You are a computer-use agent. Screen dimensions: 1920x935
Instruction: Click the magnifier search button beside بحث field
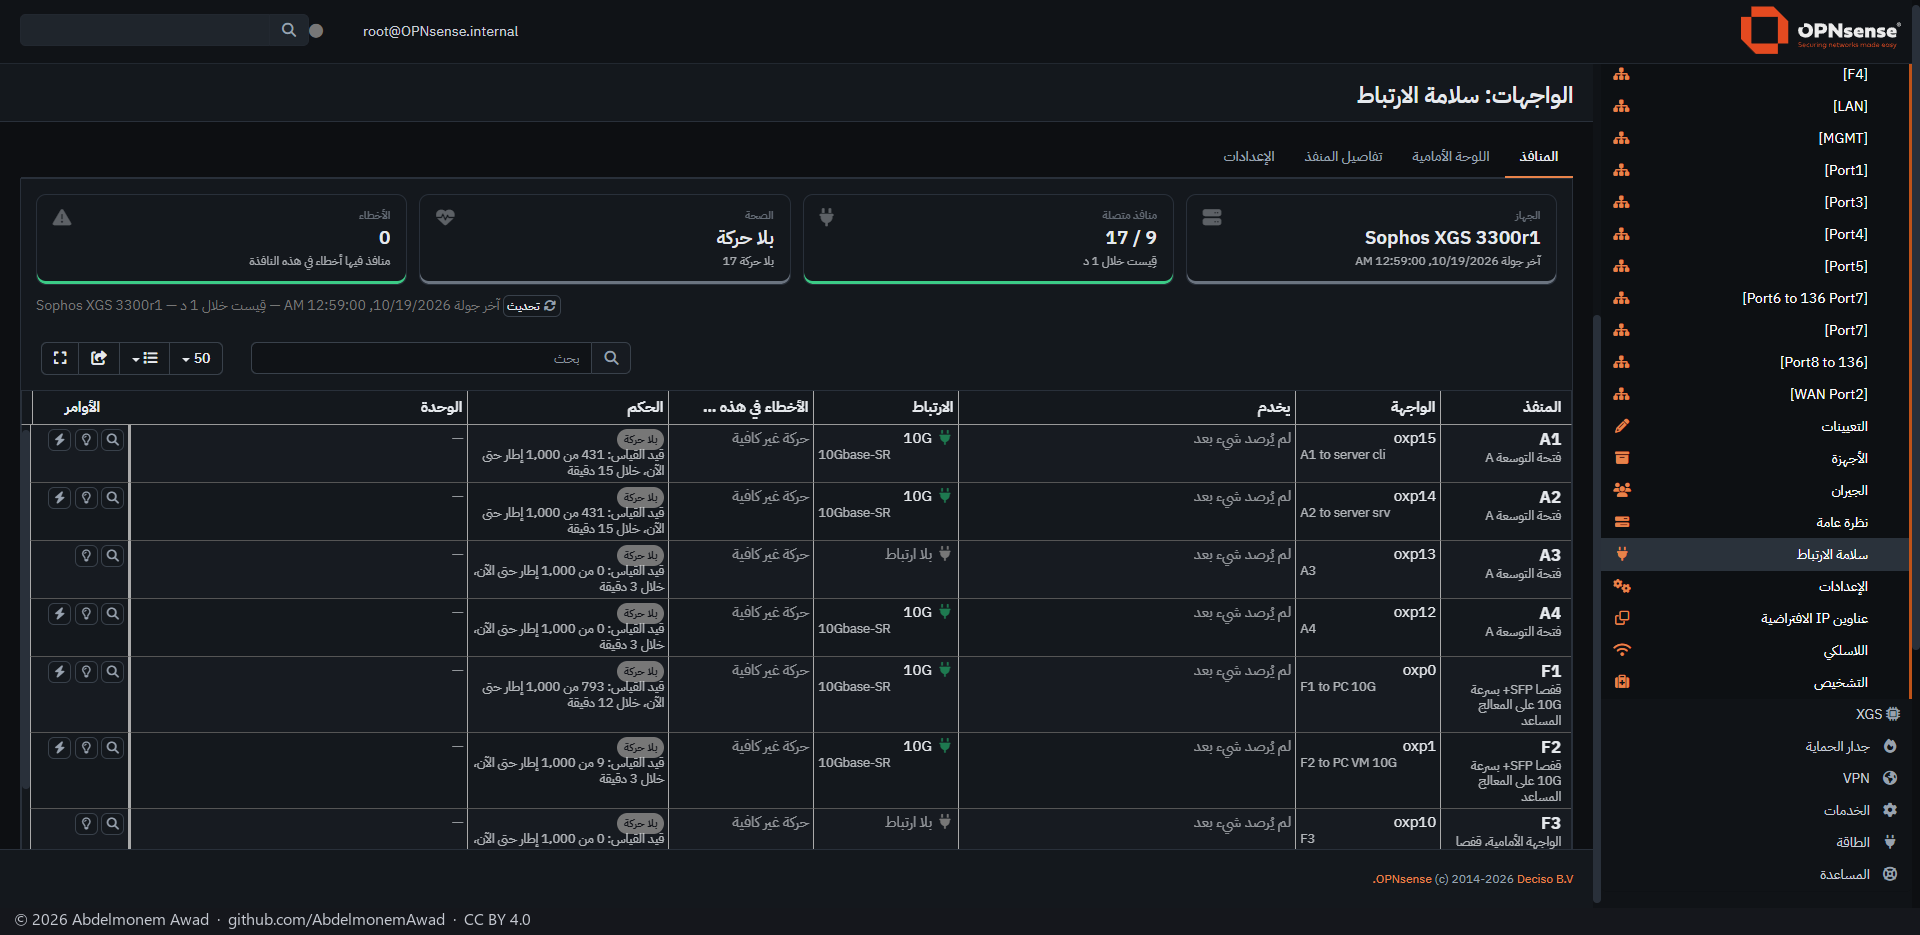[611, 358]
